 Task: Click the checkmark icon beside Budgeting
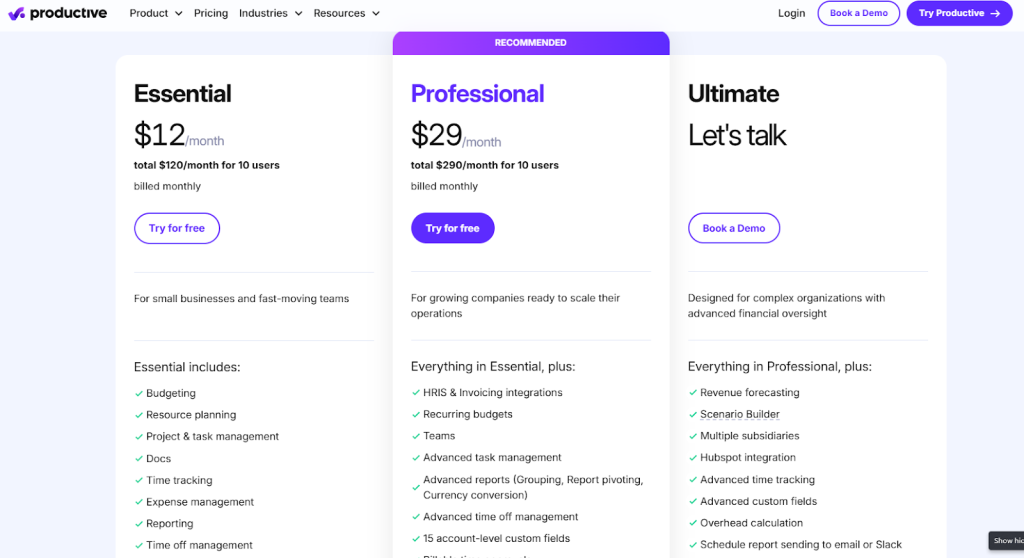(x=139, y=394)
